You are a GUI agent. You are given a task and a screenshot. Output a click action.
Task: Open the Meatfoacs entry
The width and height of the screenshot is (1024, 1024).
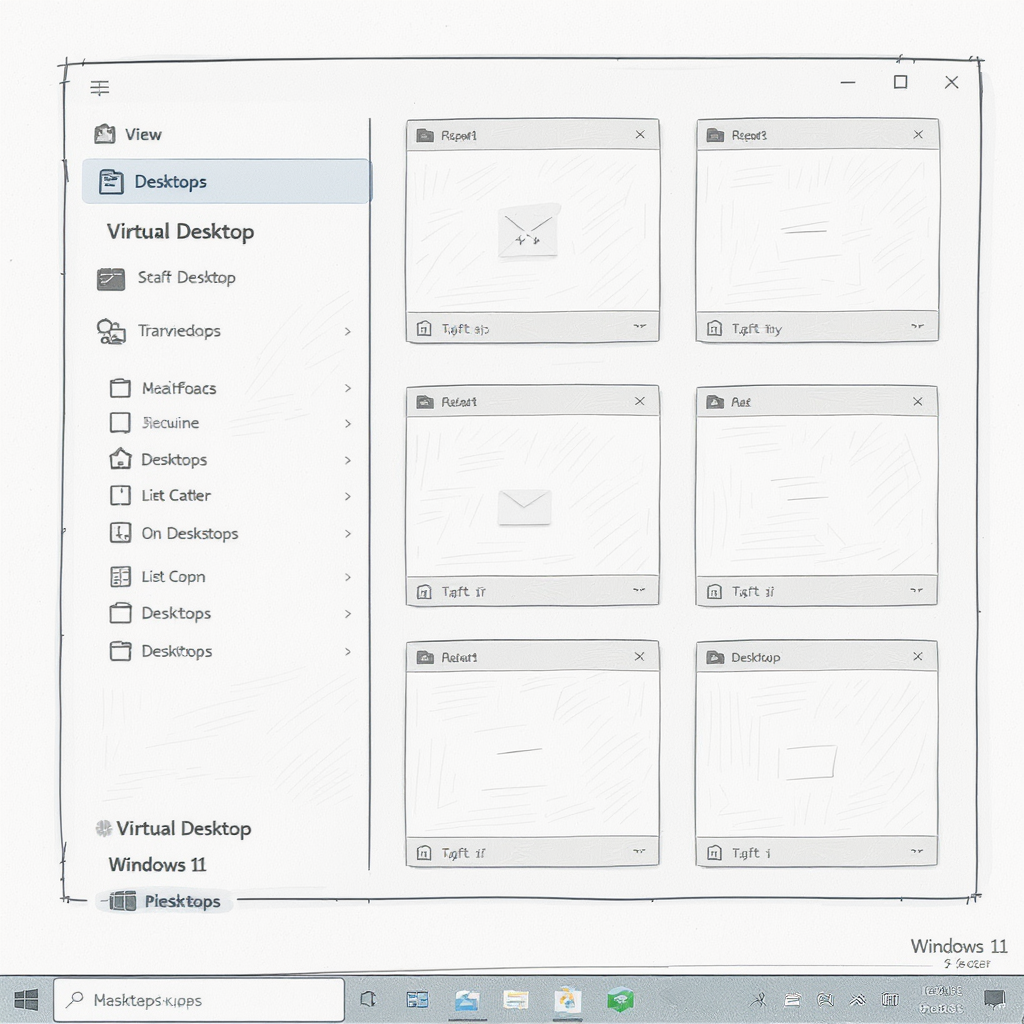[179, 388]
